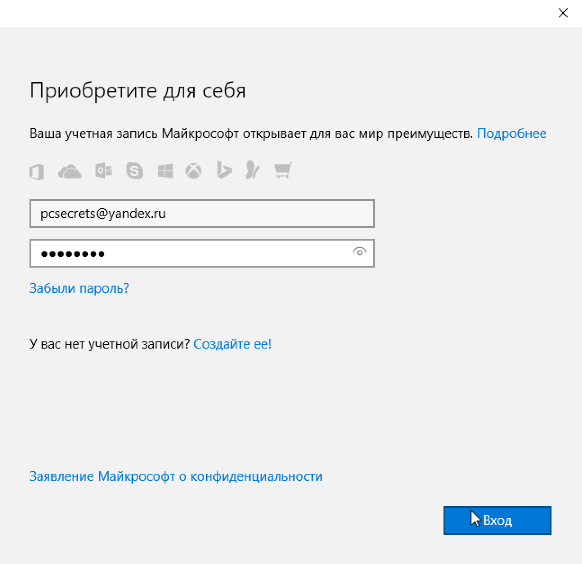
Task: Focus the password input field
Action: (x=202, y=253)
